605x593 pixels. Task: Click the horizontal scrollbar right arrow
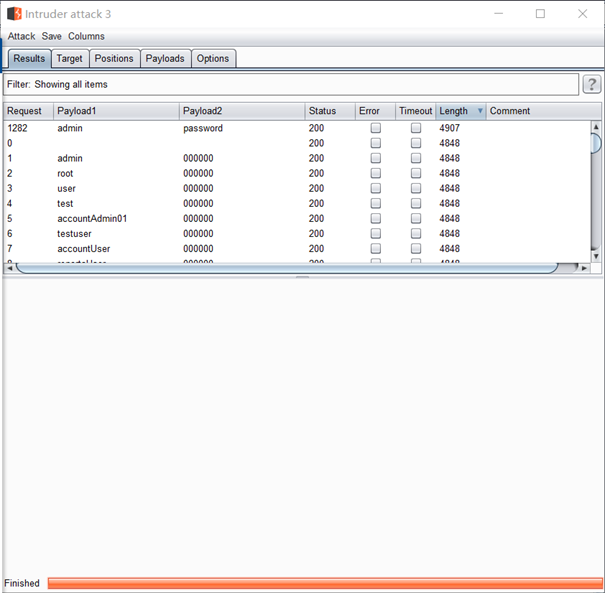(584, 268)
